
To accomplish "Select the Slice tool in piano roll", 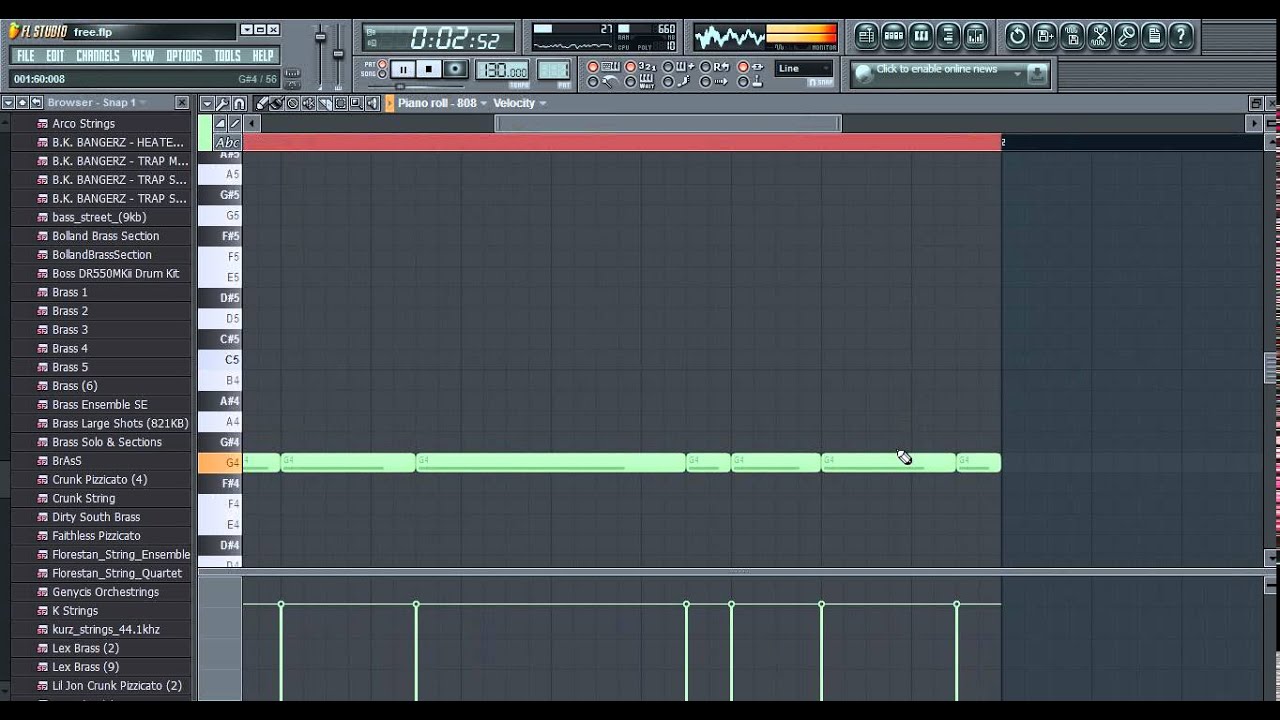I will tap(324, 103).
